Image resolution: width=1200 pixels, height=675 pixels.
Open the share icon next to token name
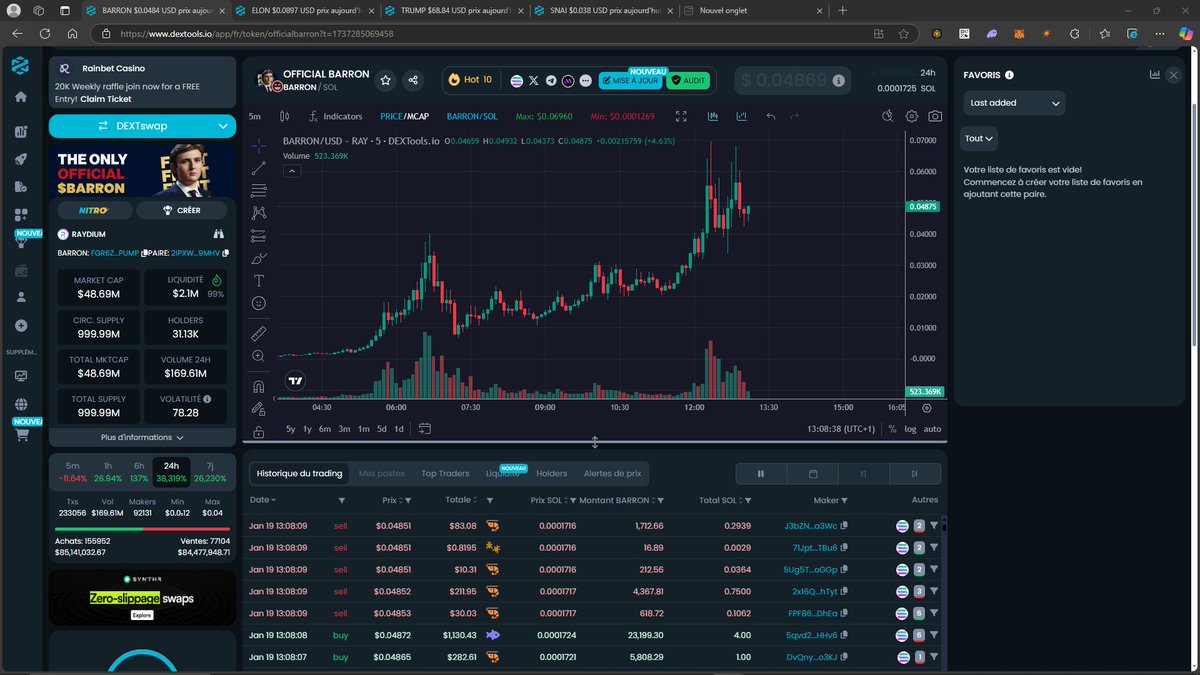pyautogui.click(x=414, y=80)
